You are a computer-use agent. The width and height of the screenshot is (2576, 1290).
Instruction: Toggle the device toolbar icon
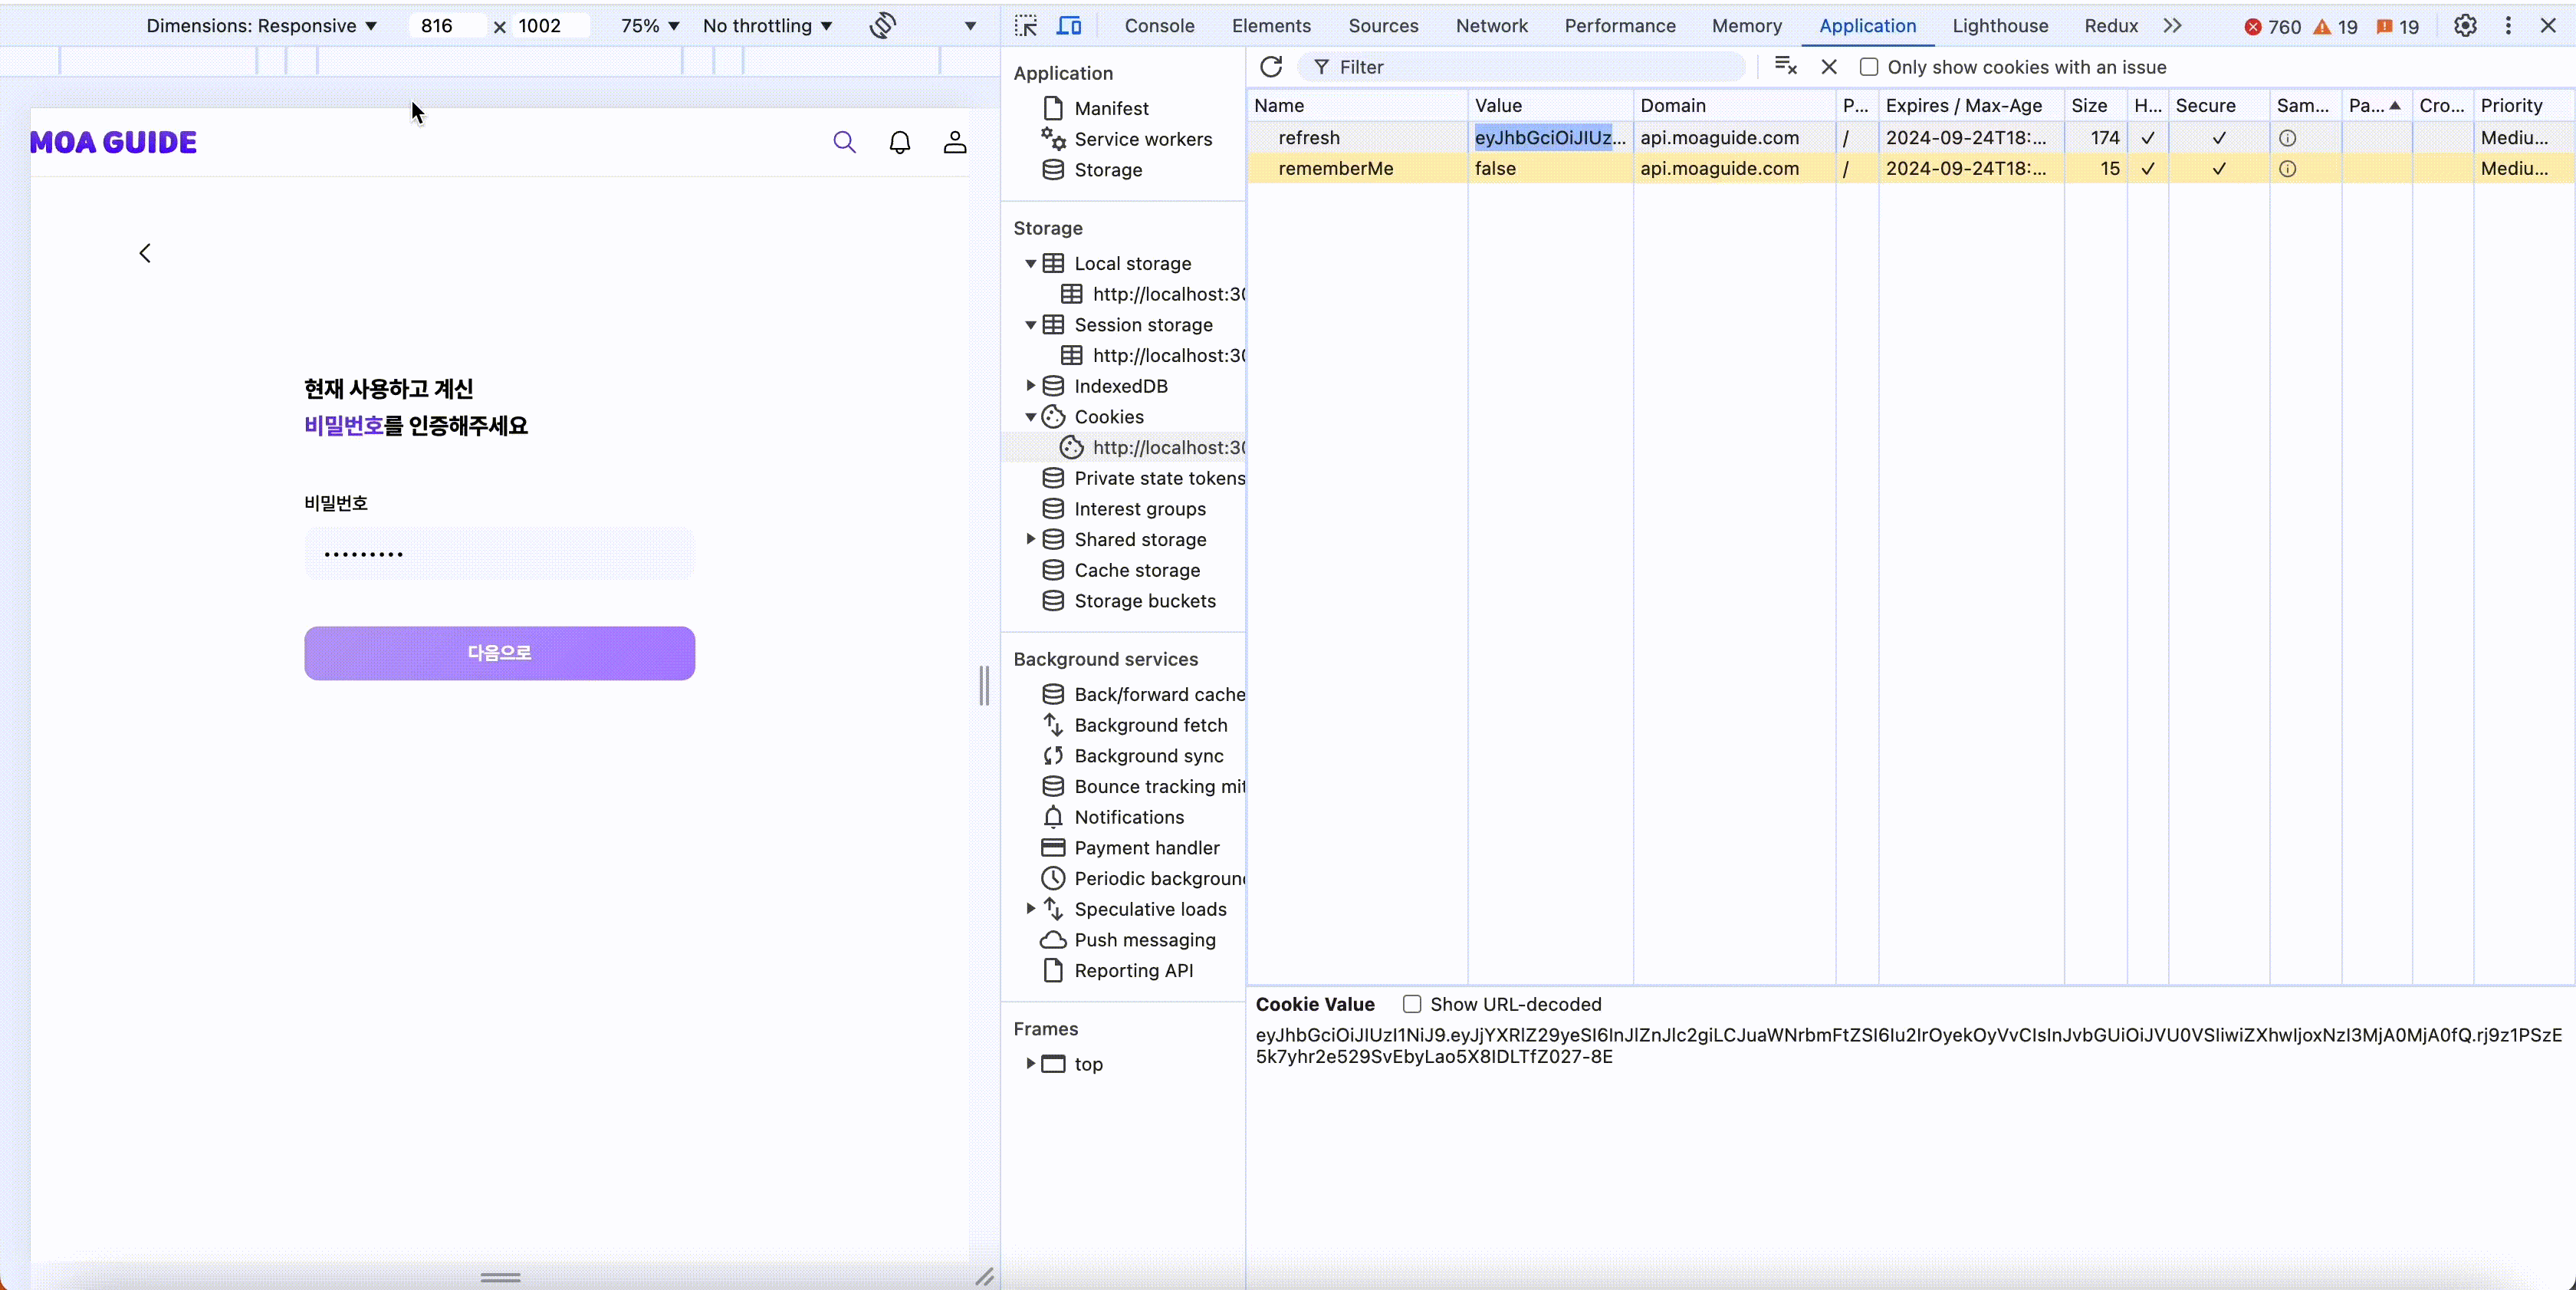point(1069,26)
